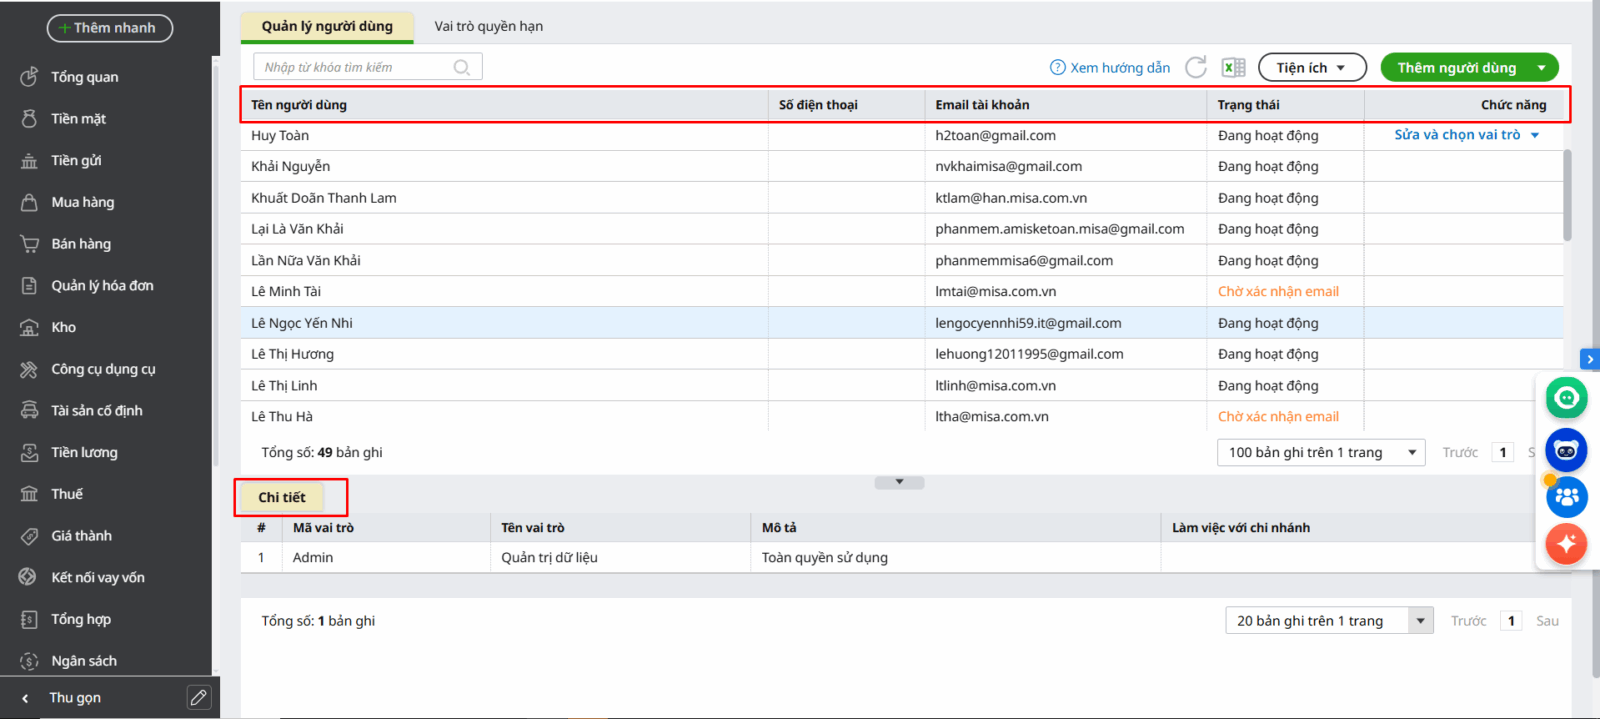Open the 100 bản ghi page size dropdown

click(x=1319, y=452)
